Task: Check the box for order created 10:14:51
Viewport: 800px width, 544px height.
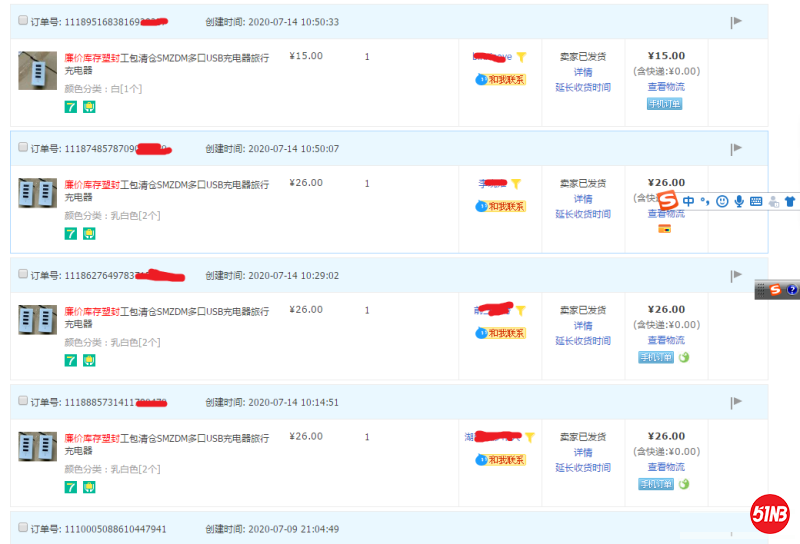Action: [x=23, y=401]
